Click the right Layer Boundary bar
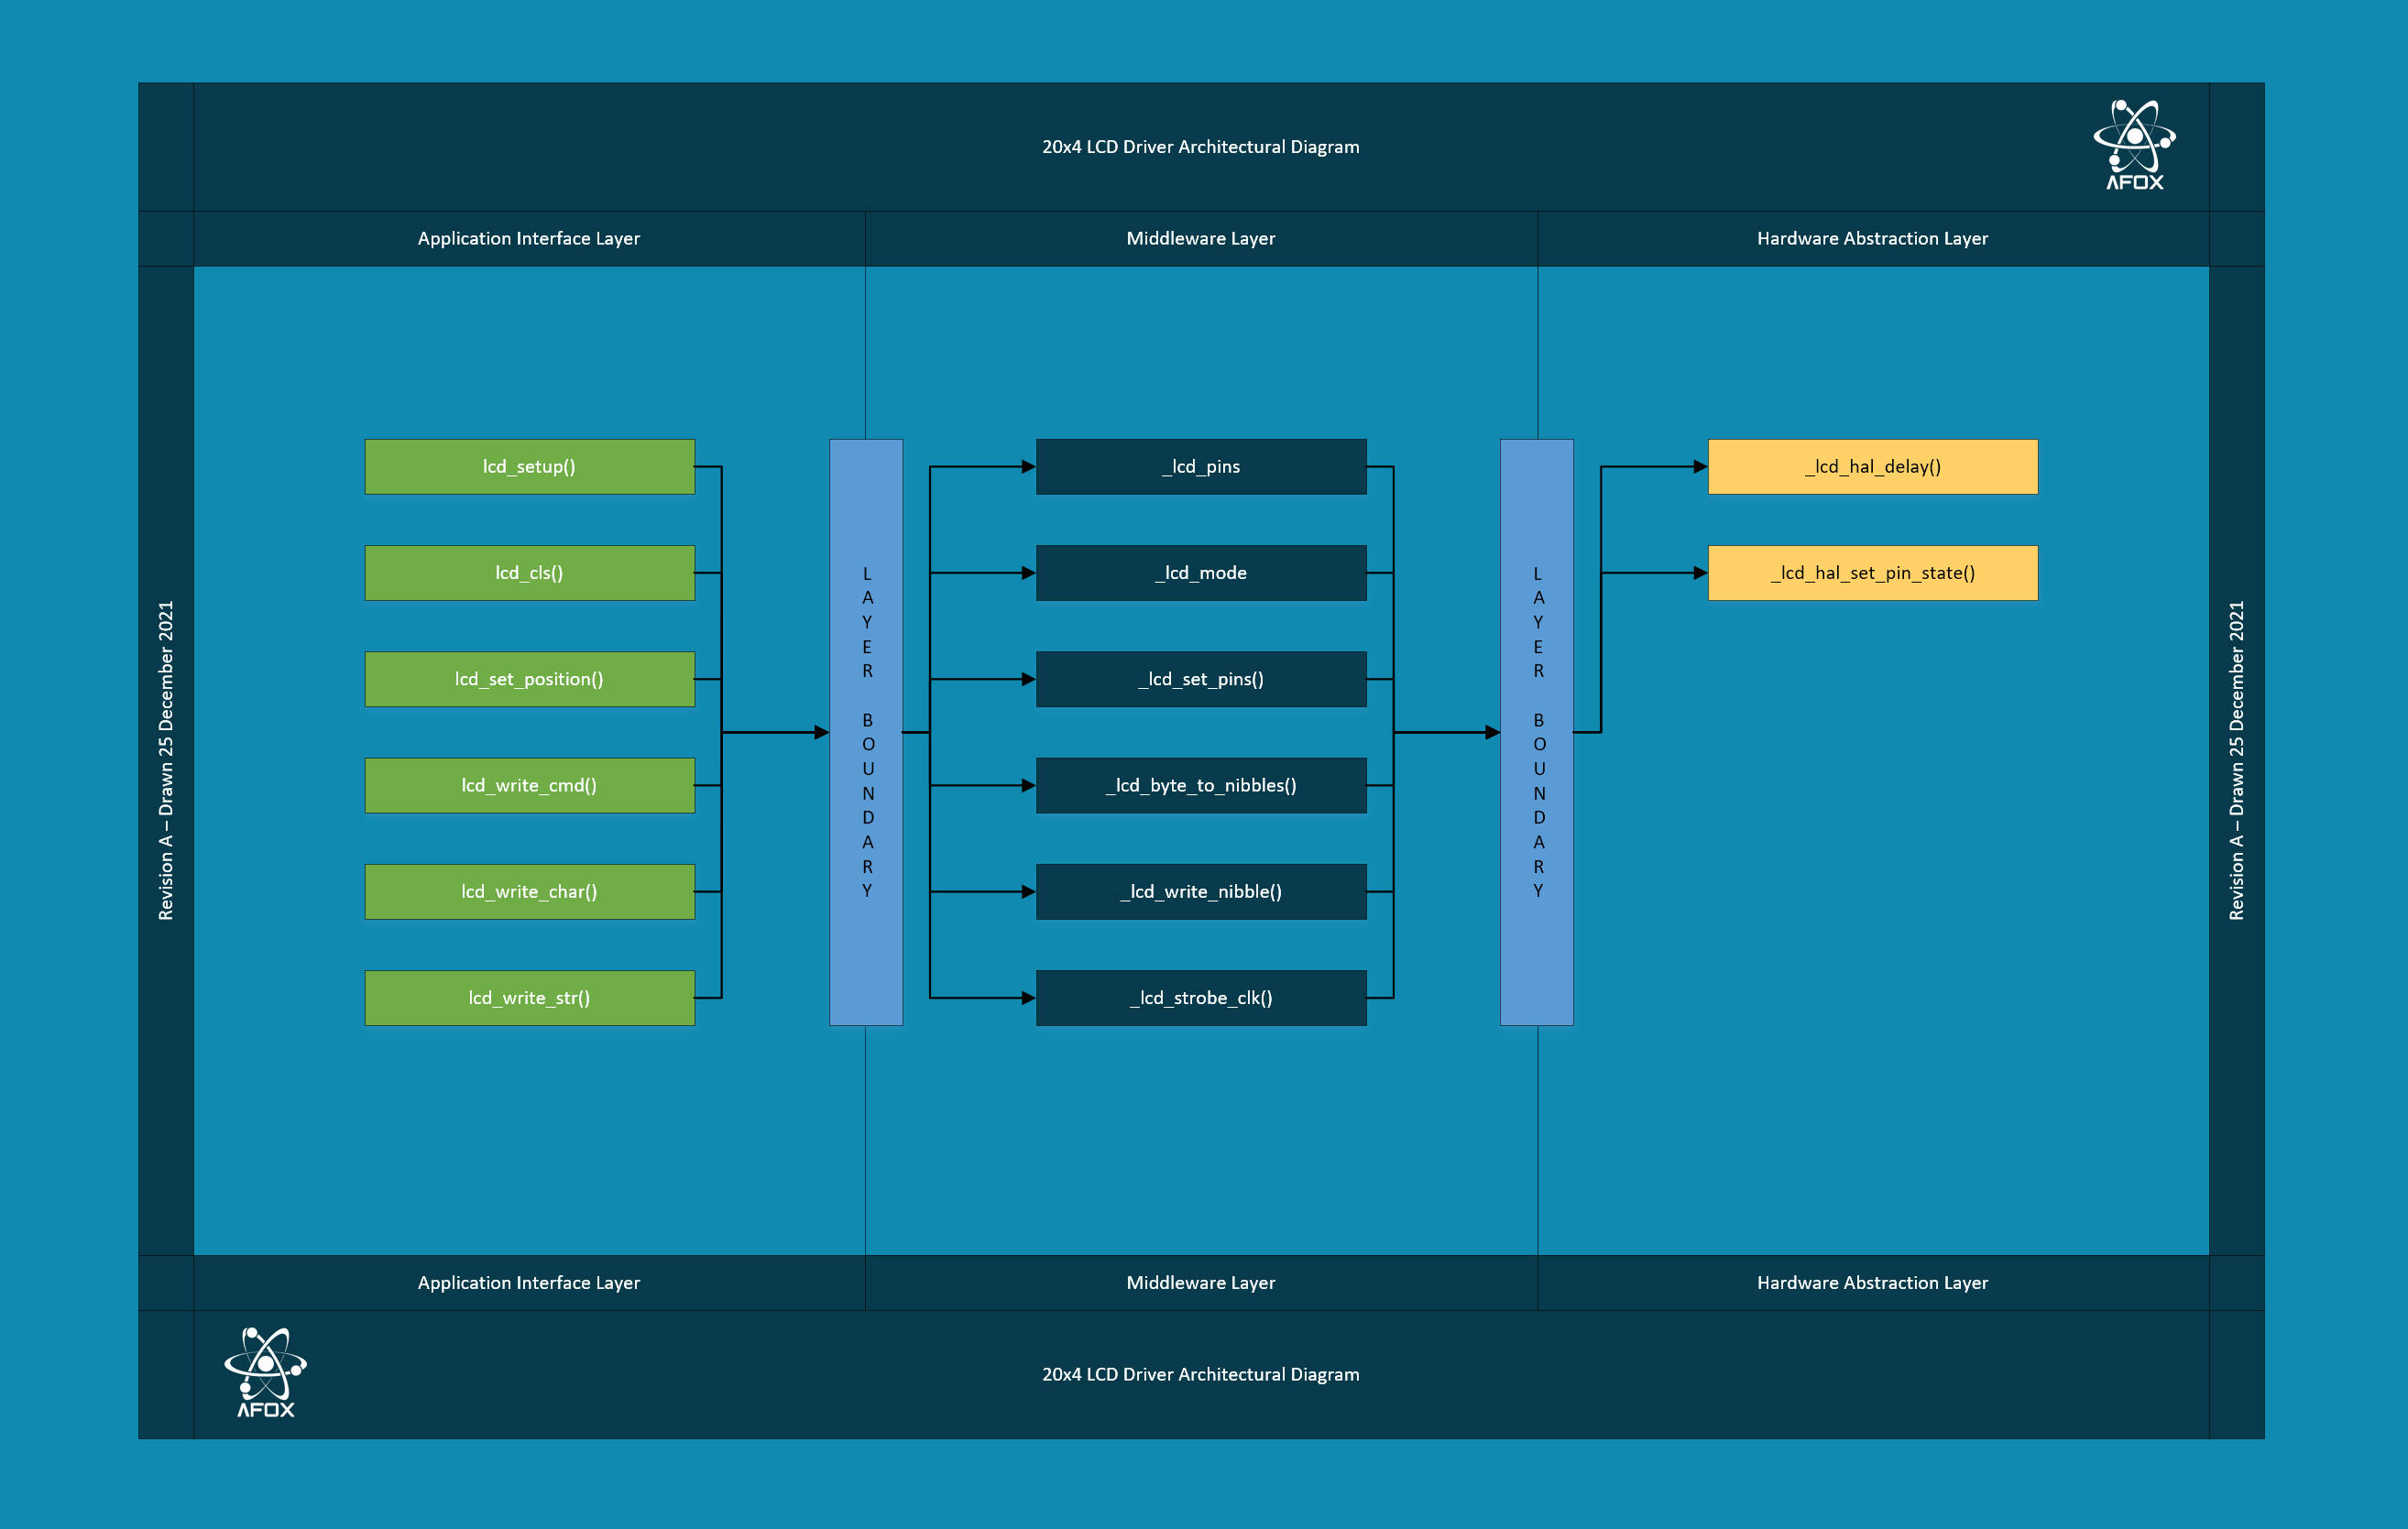 click(x=1537, y=732)
